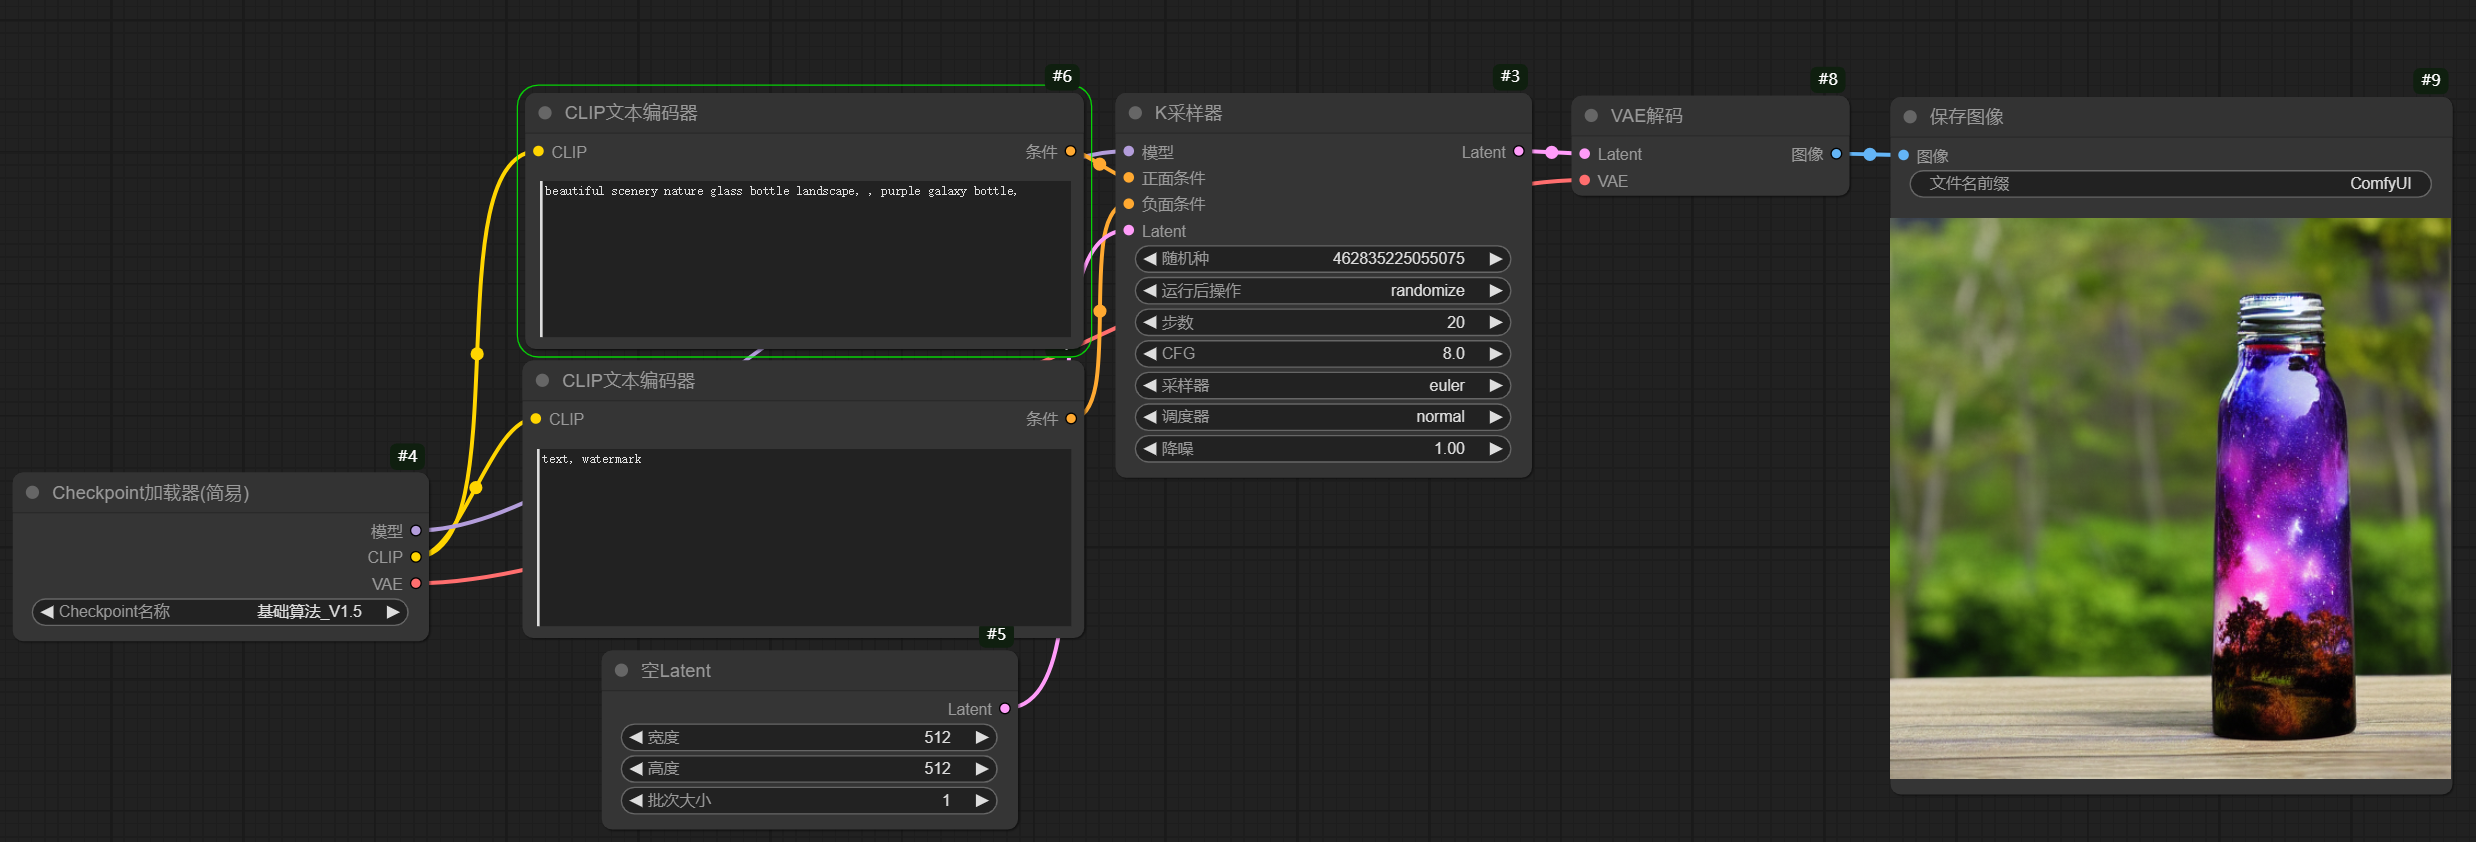This screenshot has width=2476, height=842.
Task: Click the VAE input port on VAE解码
Action: pyautogui.click(x=1585, y=180)
